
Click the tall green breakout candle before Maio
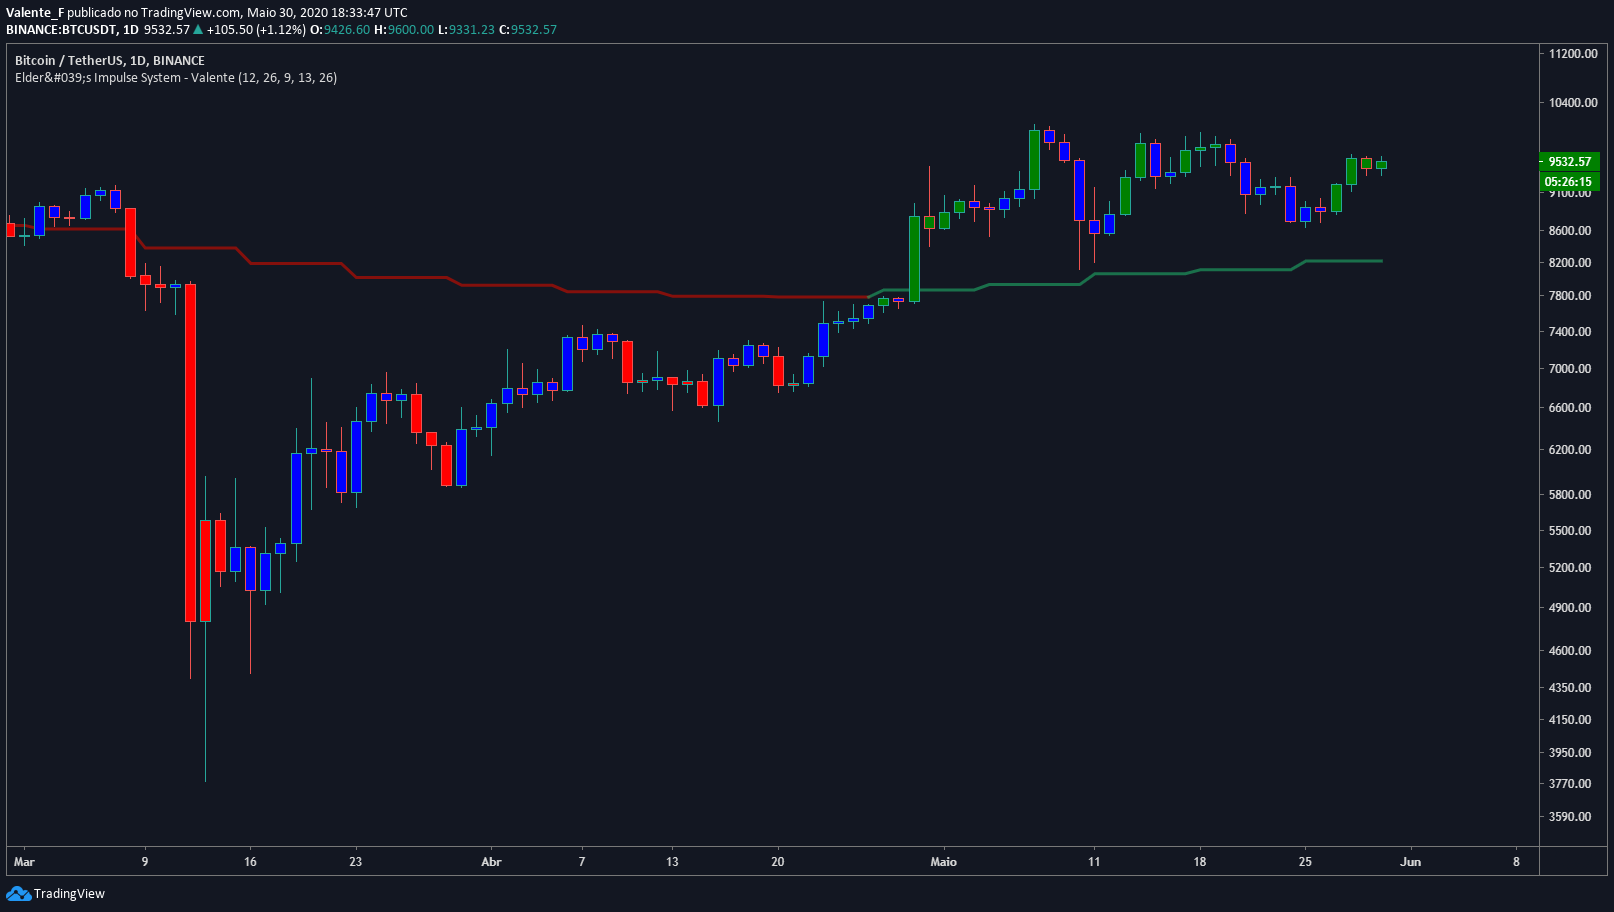(x=914, y=259)
